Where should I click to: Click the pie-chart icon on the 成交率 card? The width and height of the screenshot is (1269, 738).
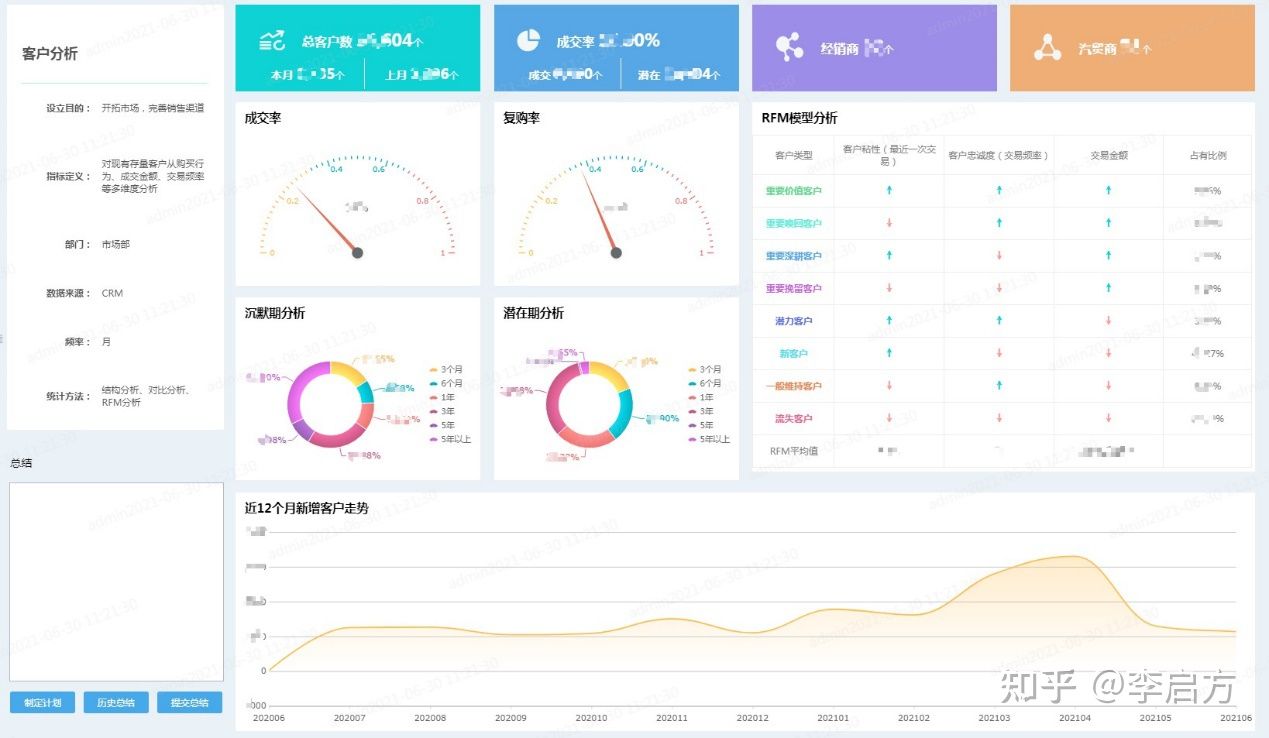(527, 42)
